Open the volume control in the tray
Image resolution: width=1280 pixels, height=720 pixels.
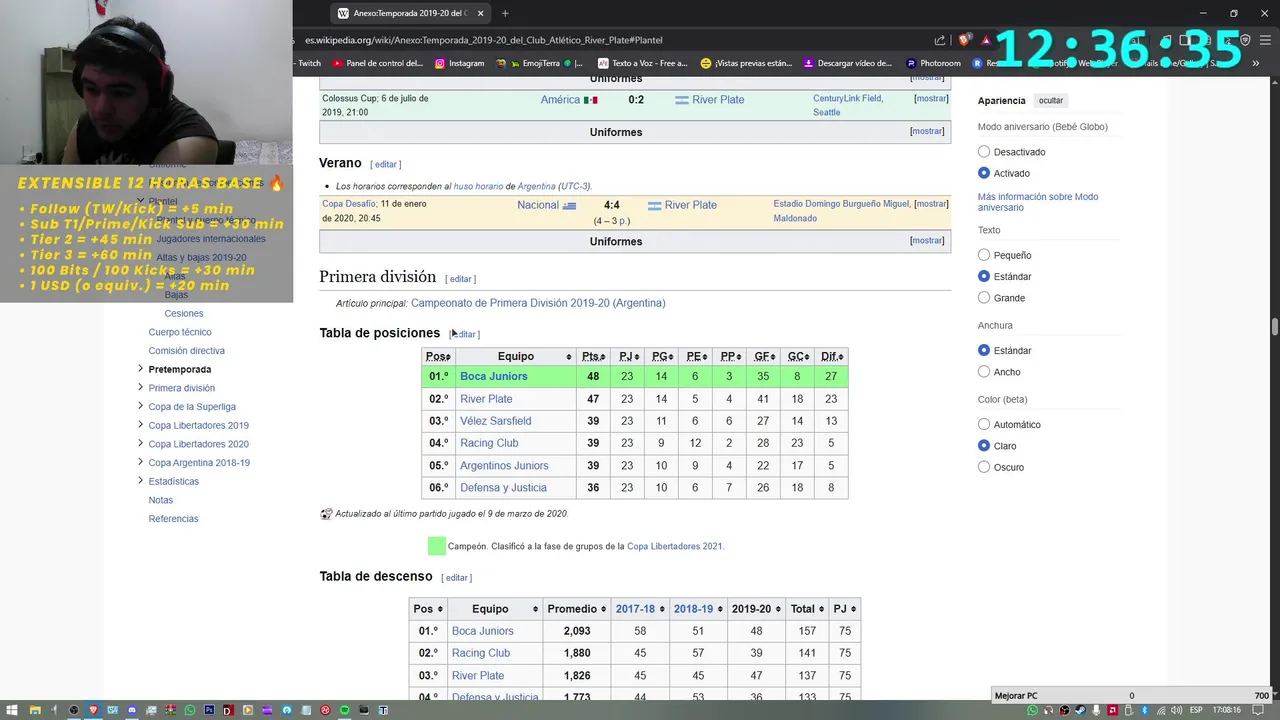(x=1178, y=710)
